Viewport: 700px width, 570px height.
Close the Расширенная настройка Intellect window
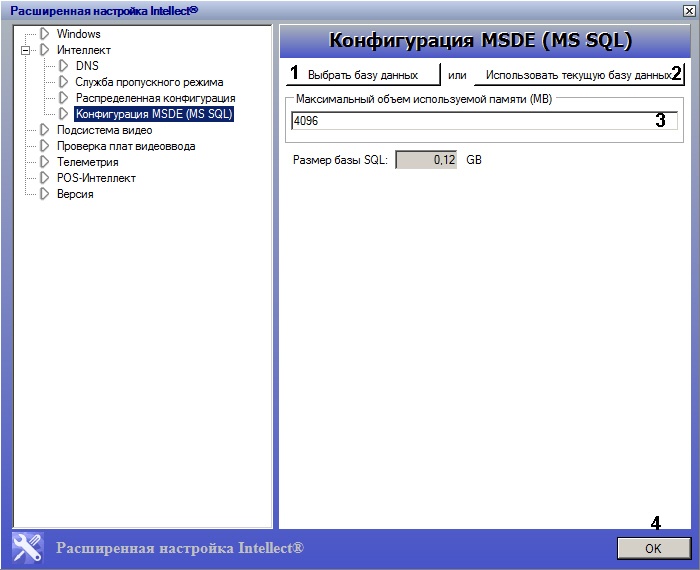coord(686,9)
